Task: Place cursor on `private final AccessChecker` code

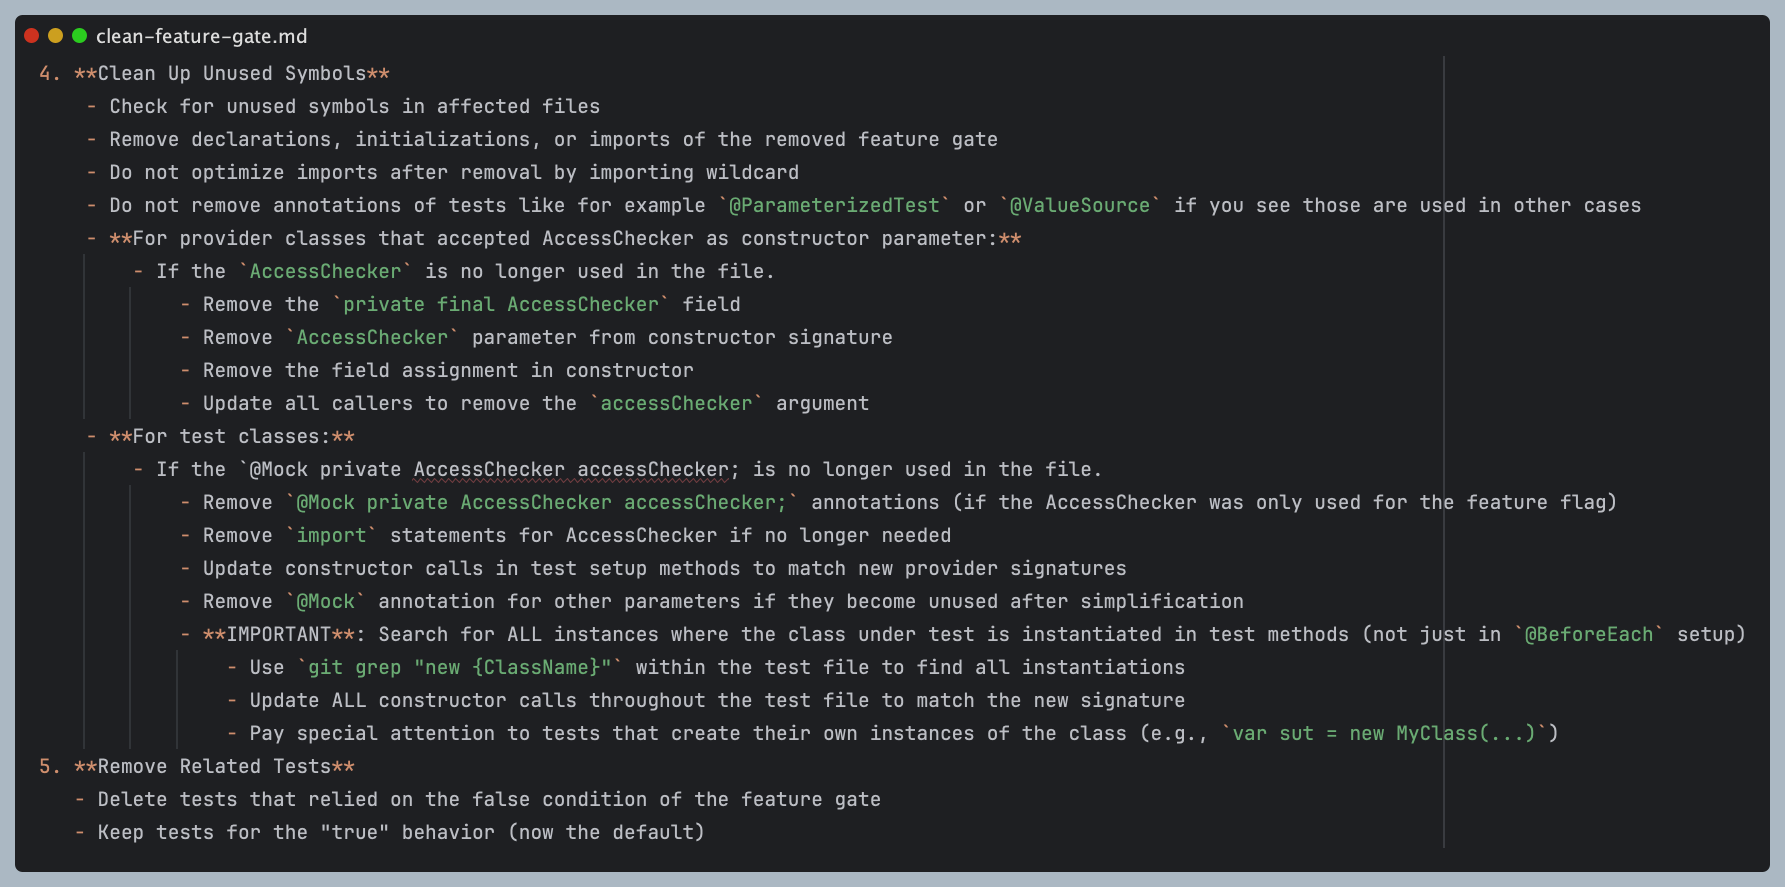Action: click(x=501, y=305)
